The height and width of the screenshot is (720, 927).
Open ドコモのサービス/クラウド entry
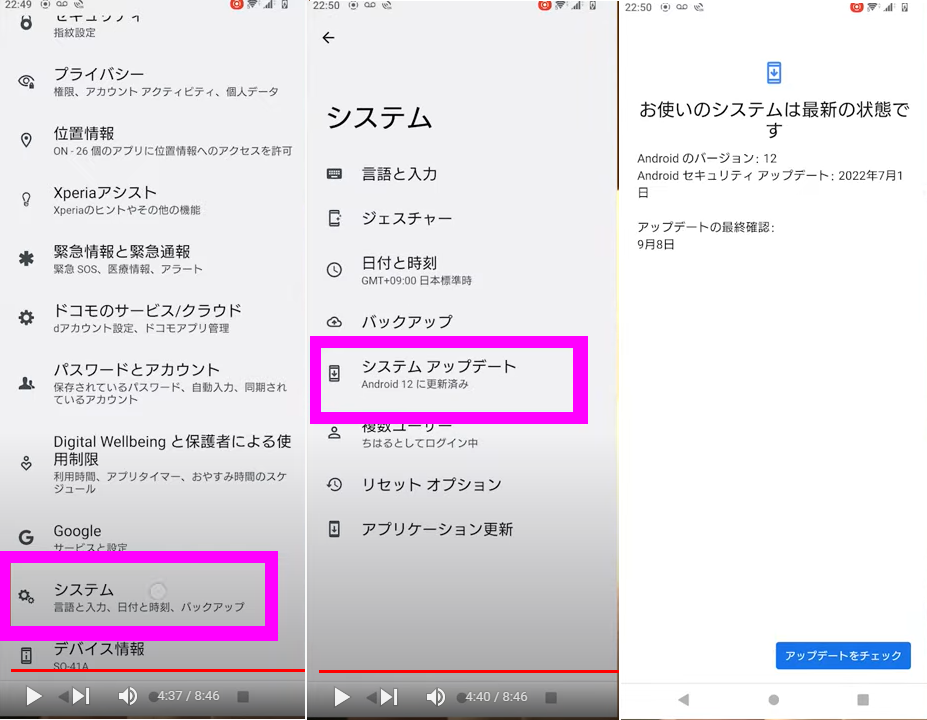click(x=153, y=318)
